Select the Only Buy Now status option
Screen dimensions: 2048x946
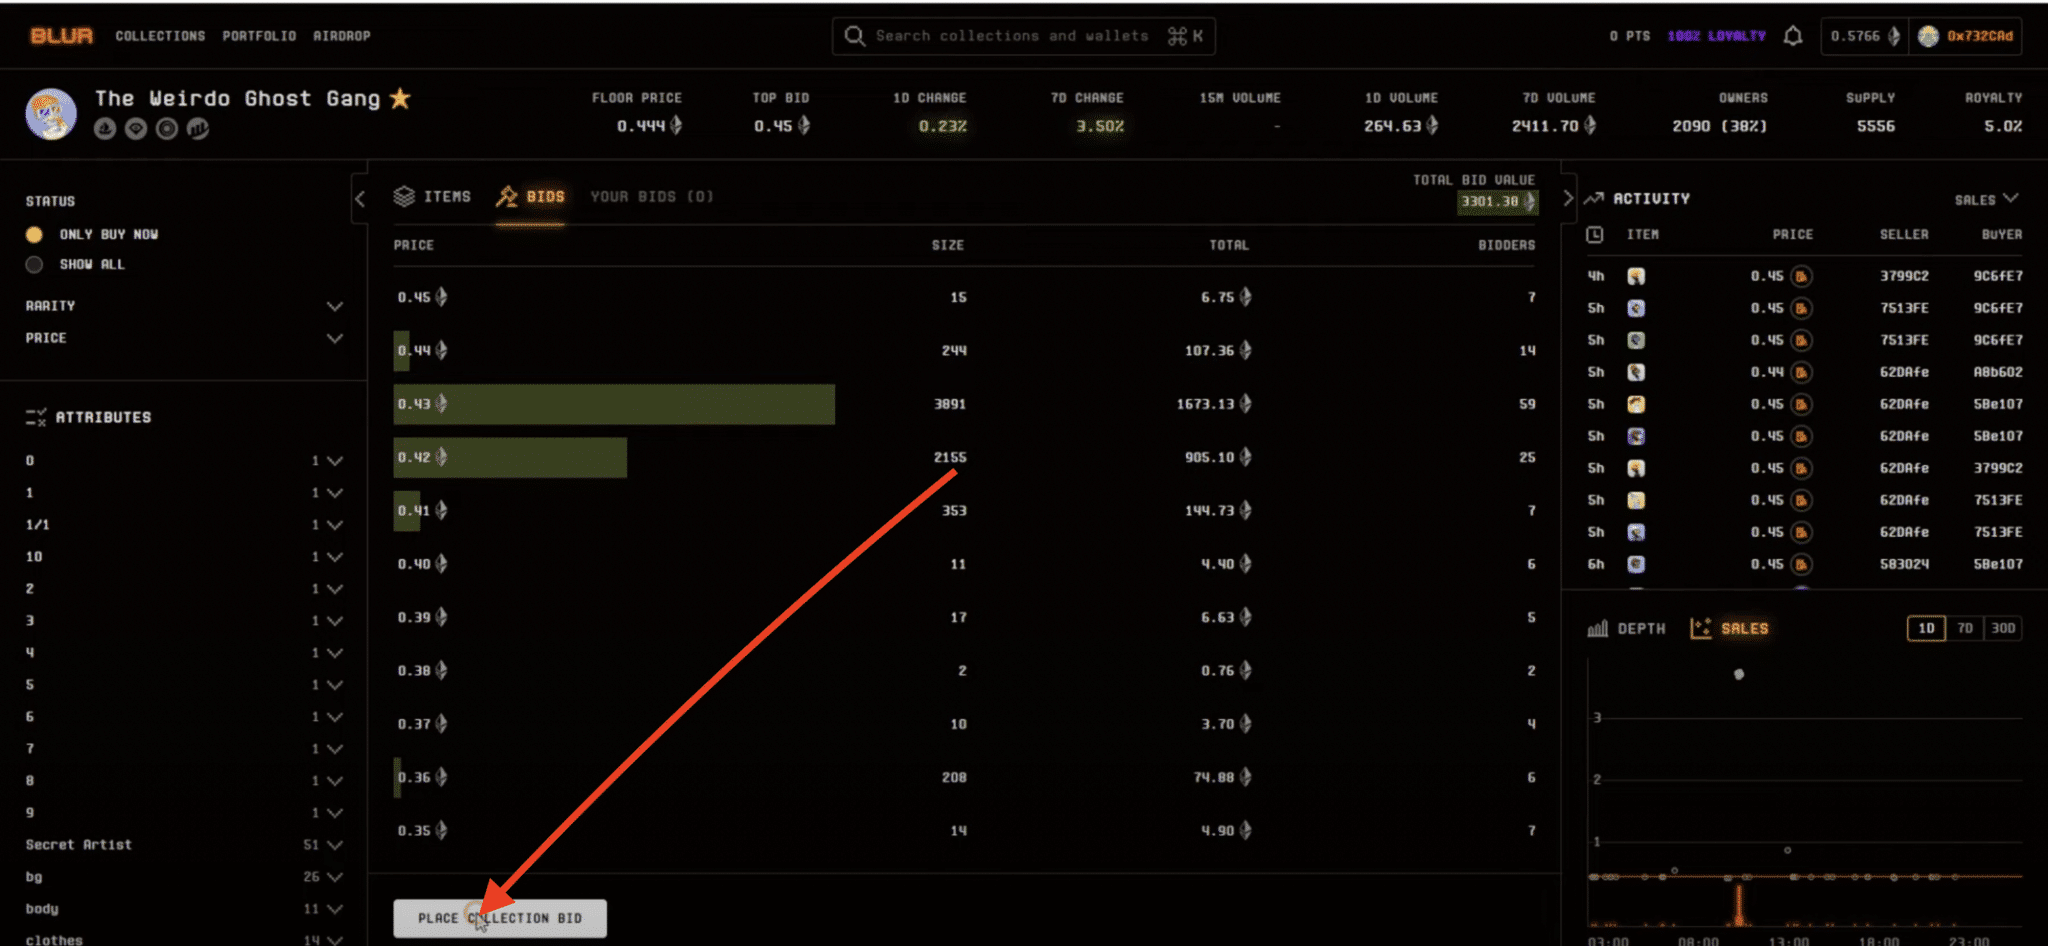(35, 234)
